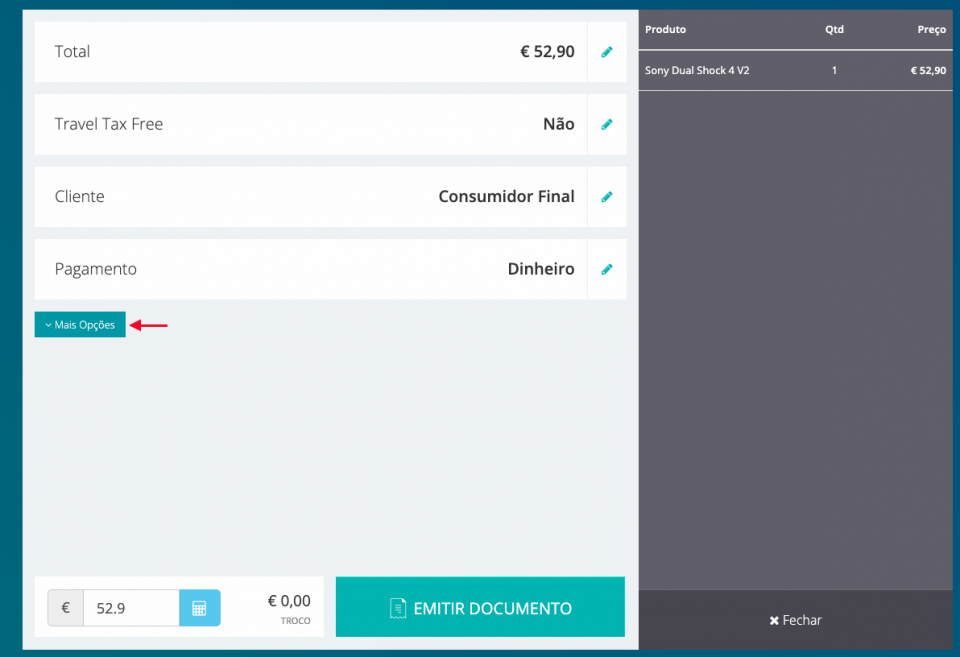Click the Travel Tax Free value Não

(x=558, y=125)
